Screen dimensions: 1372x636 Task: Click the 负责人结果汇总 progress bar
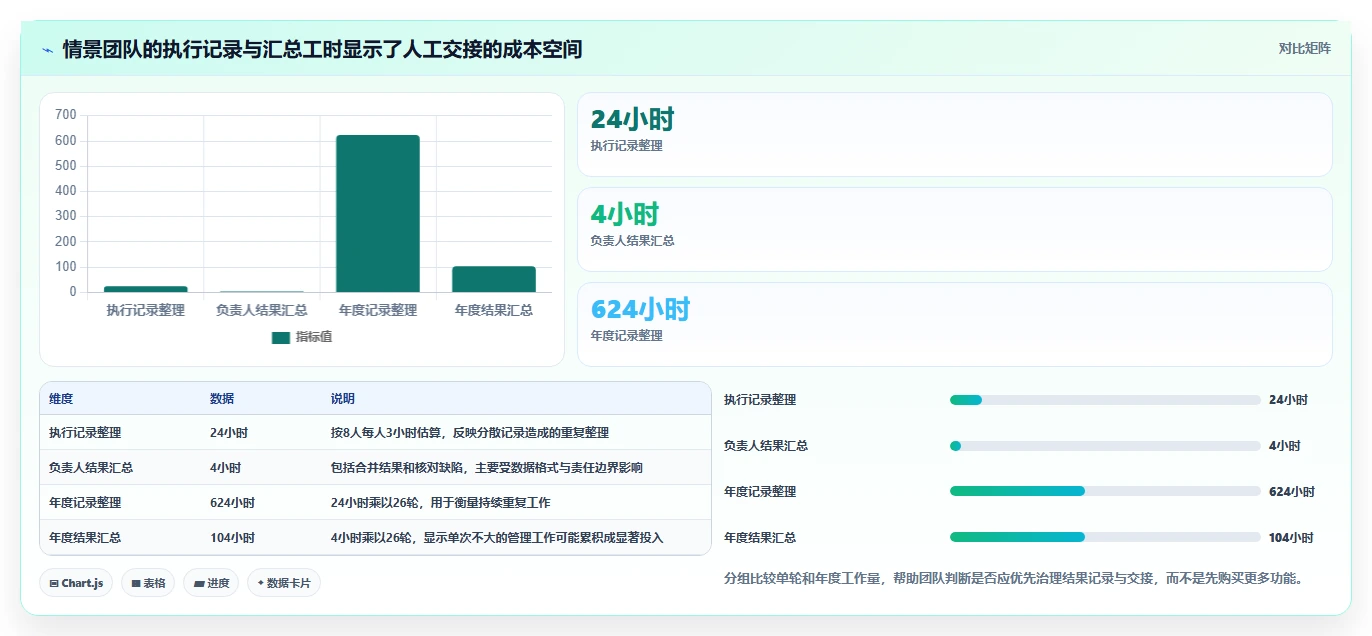click(x=1105, y=446)
